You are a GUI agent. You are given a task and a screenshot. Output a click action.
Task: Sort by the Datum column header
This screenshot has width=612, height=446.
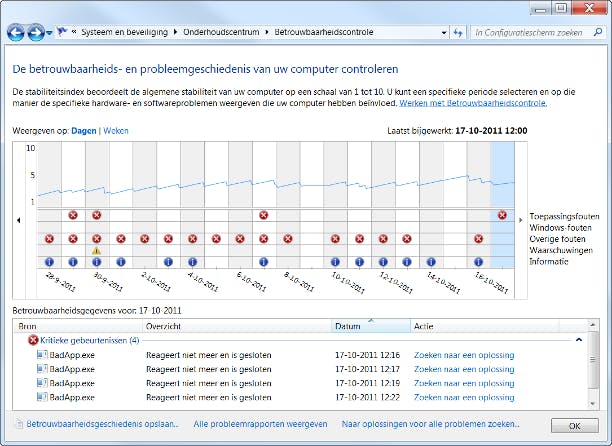pos(371,326)
